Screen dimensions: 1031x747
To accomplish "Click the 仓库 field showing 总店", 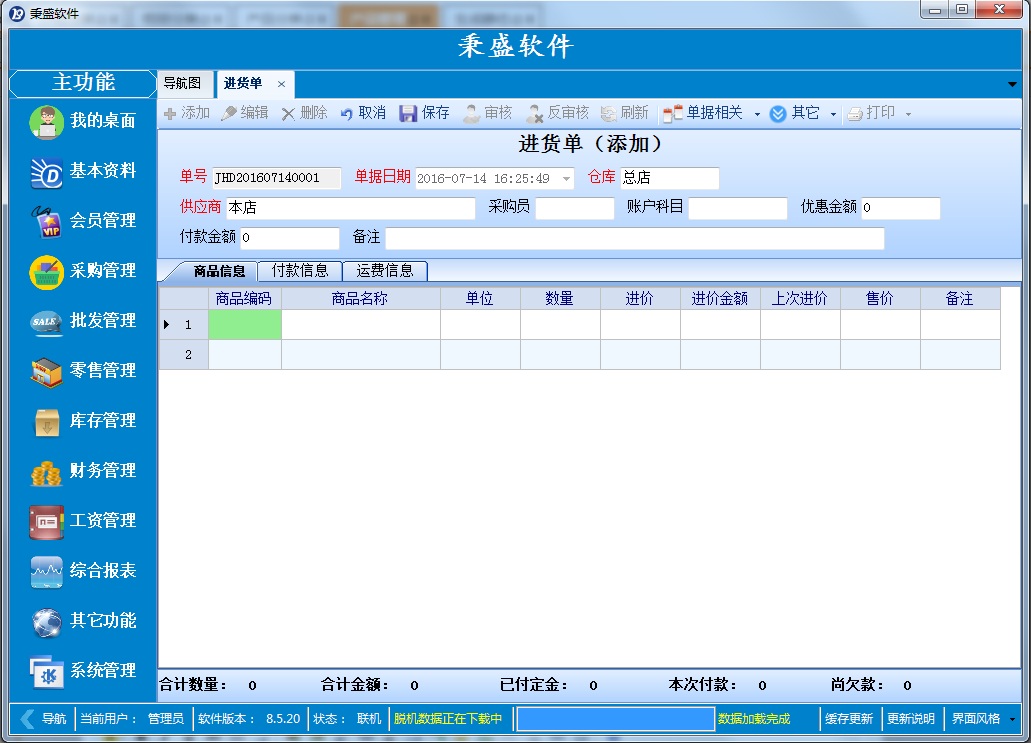I will tap(669, 178).
